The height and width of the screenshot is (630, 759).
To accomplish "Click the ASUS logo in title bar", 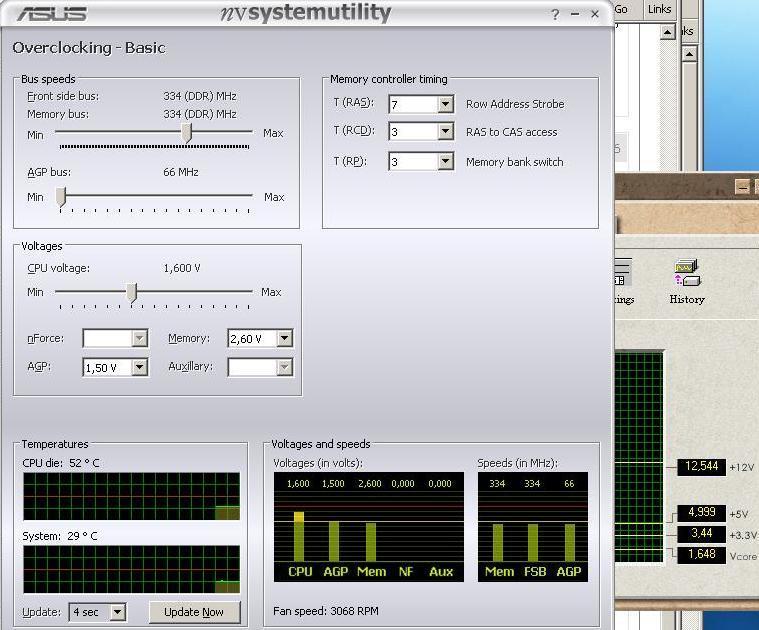I will click(52, 14).
